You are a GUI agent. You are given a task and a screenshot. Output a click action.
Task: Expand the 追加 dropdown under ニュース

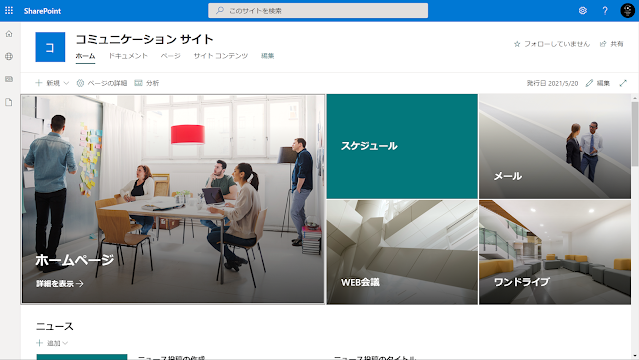tap(52, 343)
